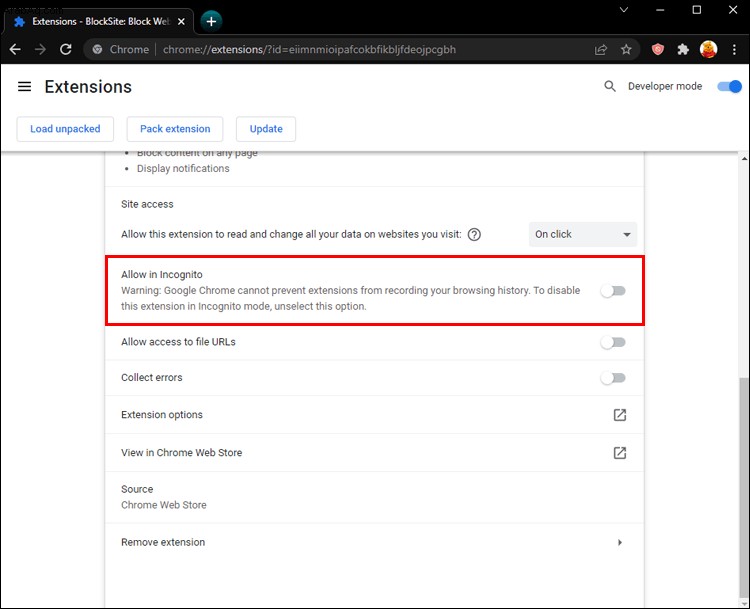The image size is (750, 609).
Task: Click the Allow access to file URLs label
Action: point(178,342)
